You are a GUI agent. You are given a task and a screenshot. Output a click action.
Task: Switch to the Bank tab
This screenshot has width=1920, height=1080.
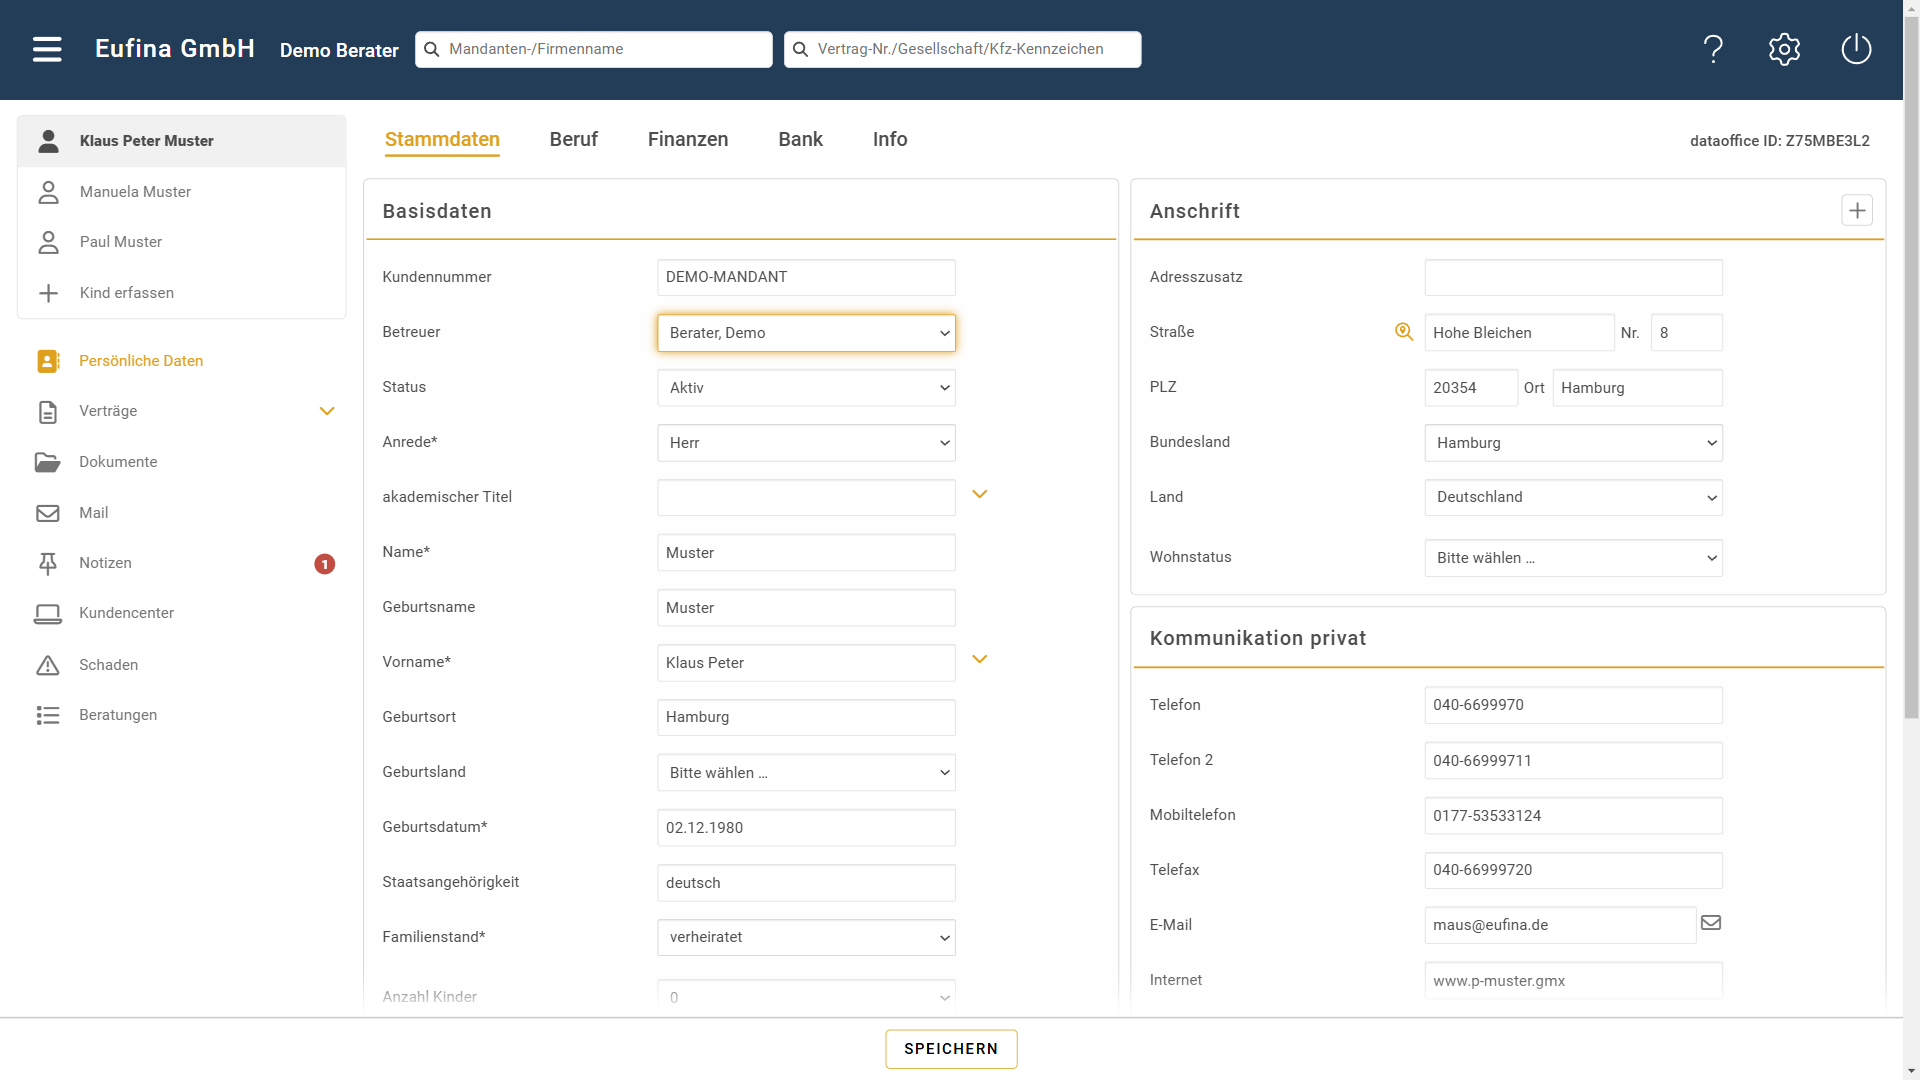[800, 140]
